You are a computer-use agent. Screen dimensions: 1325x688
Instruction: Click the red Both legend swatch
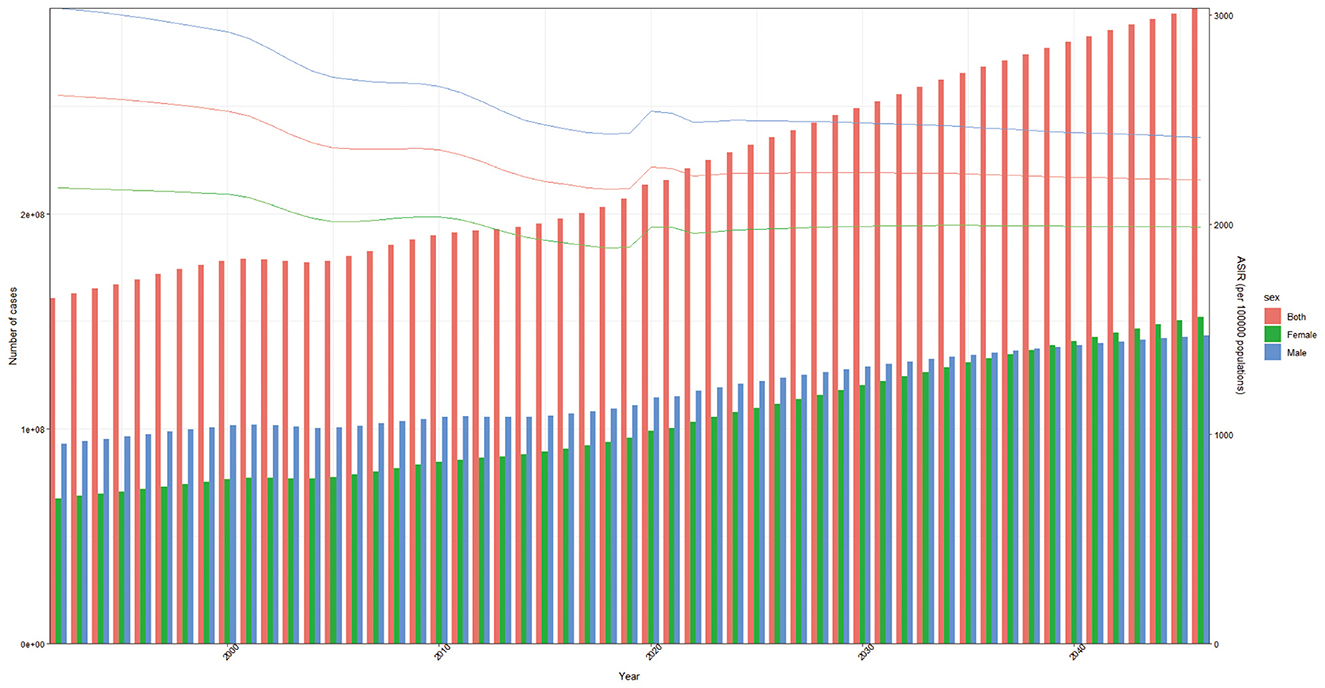tap(1272, 317)
